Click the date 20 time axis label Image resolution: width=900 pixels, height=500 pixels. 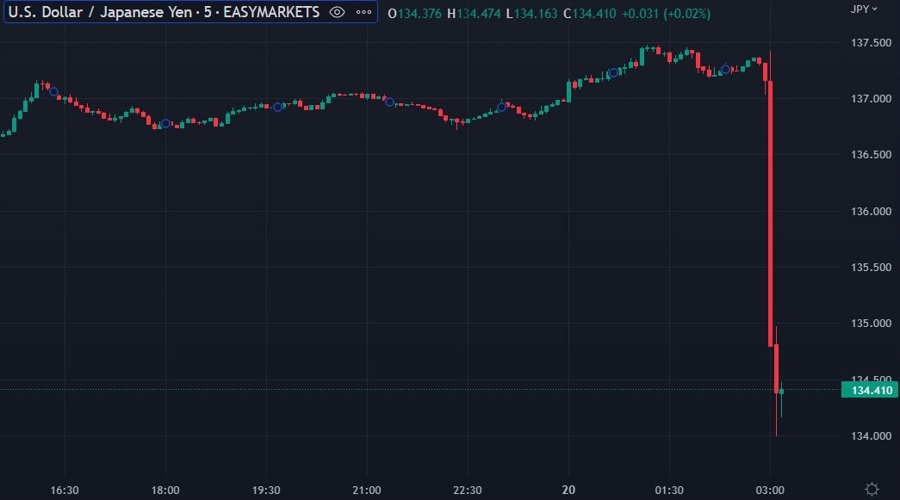568,490
